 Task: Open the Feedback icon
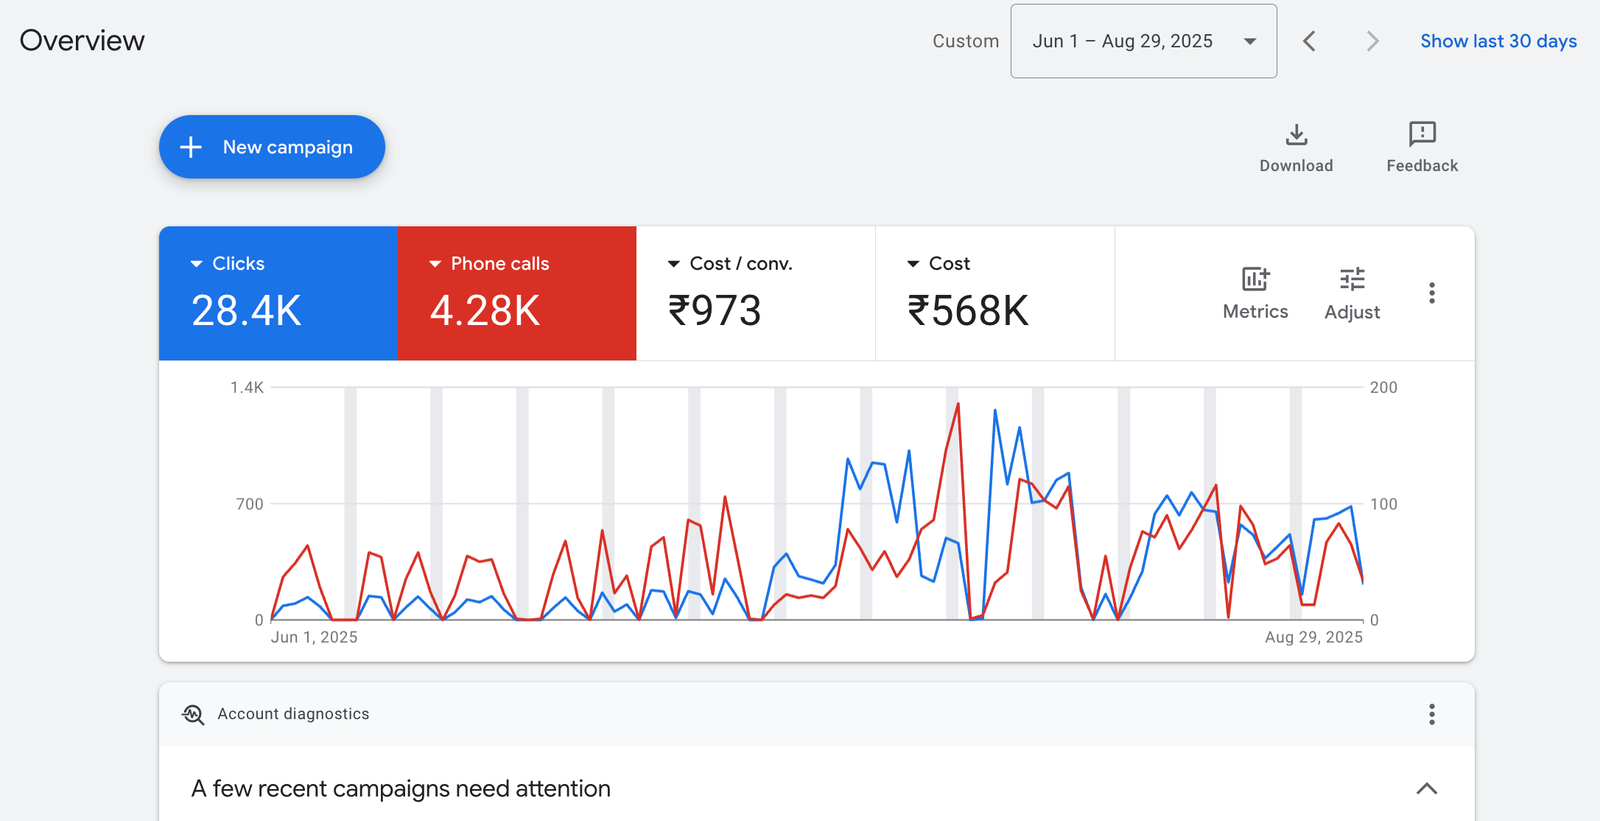pos(1422,134)
